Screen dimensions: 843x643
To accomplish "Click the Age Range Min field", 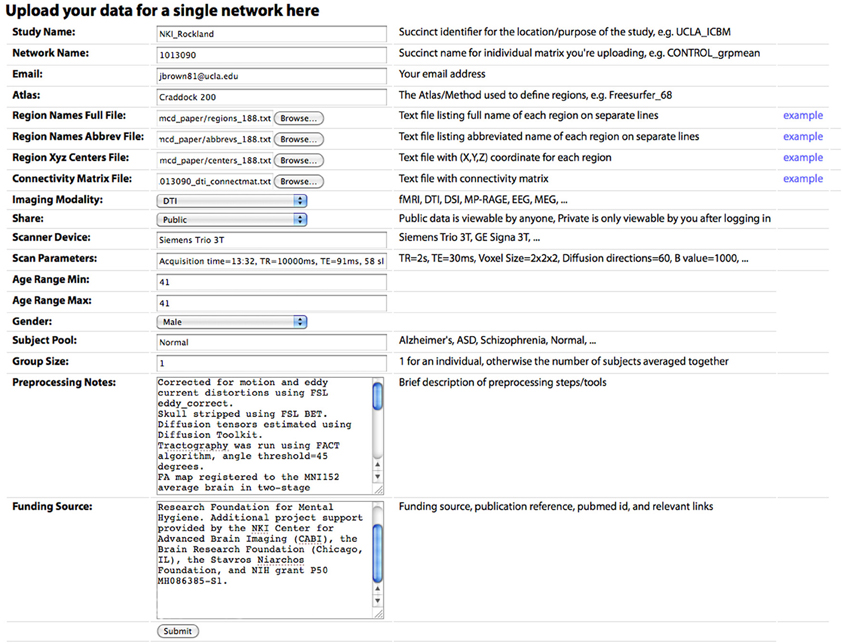I will pyautogui.click(x=272, y=282).
